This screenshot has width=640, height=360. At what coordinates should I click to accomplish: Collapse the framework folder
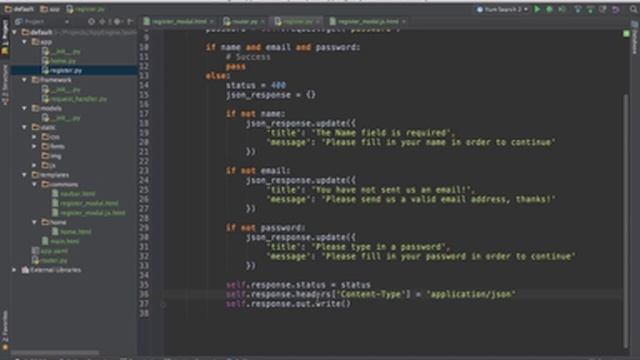click(x=24, y=80)
